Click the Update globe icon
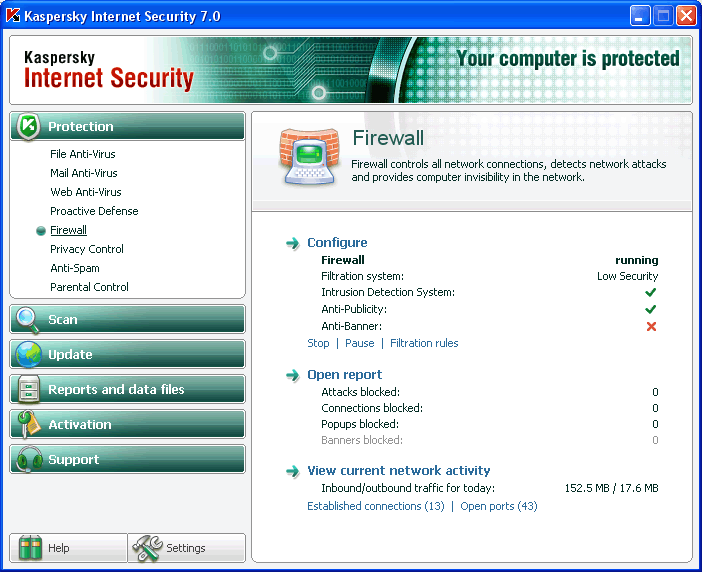The width and height of the screenshot is (704, 575). tap(28, 355)
